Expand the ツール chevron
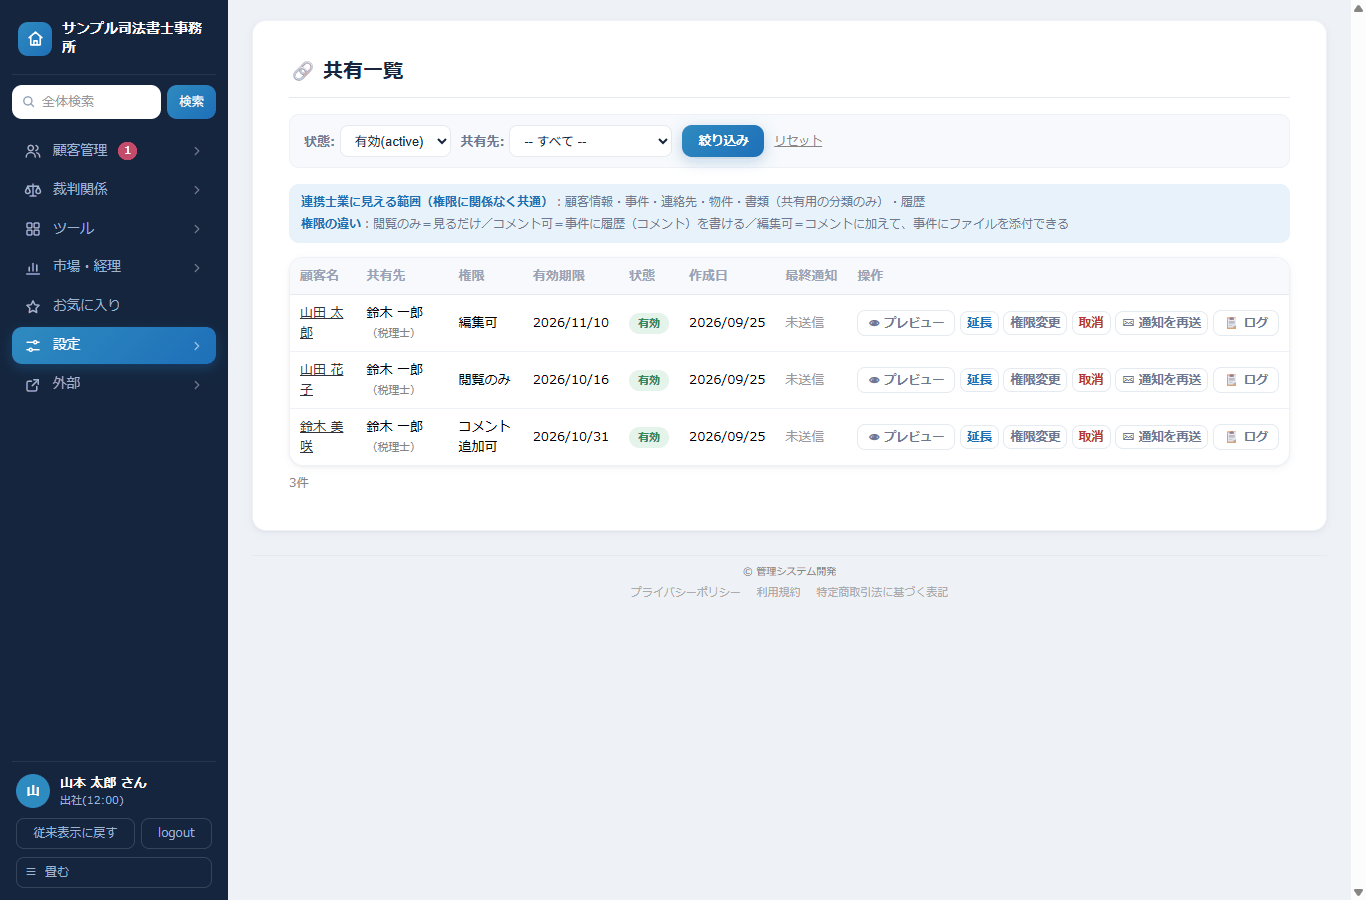Viewport: 1366px width, 900px height. pyautogui.click(x=197, y=229)
